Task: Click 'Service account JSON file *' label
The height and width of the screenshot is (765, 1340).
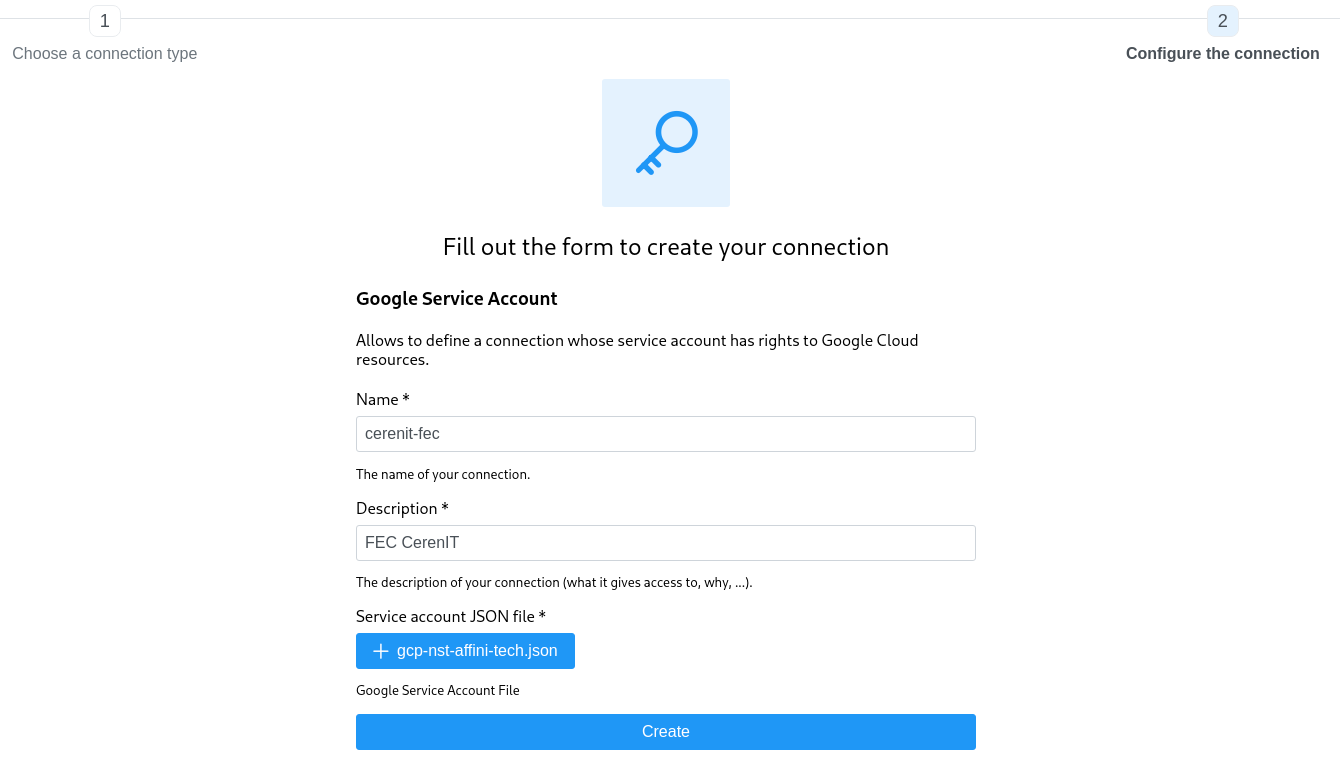Action: 451,617
